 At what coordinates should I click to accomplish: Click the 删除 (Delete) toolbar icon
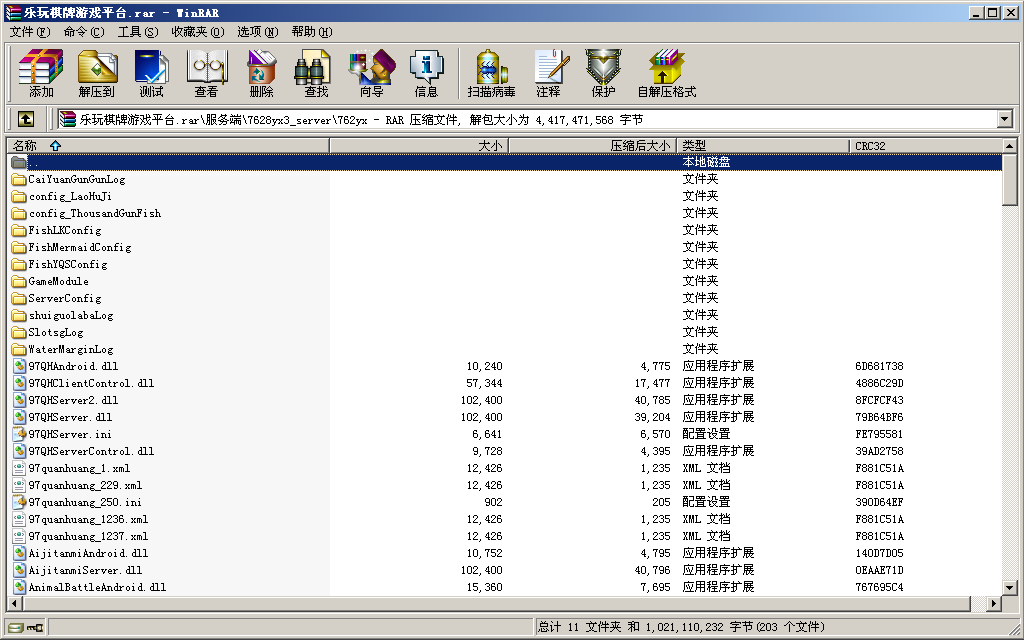(x=261, y=73)
